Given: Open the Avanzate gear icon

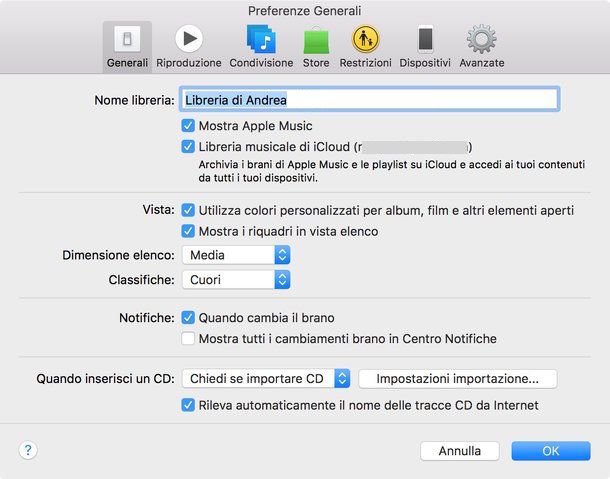Looking at the screenshot, I should click(482, 39).
